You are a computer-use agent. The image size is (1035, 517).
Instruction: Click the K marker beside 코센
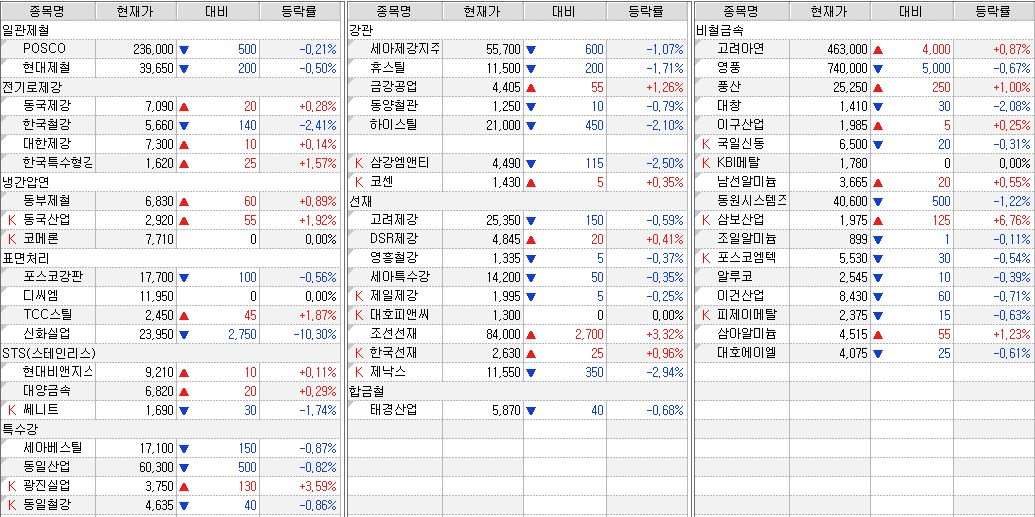pyautogui.click(x=359, y=182)
